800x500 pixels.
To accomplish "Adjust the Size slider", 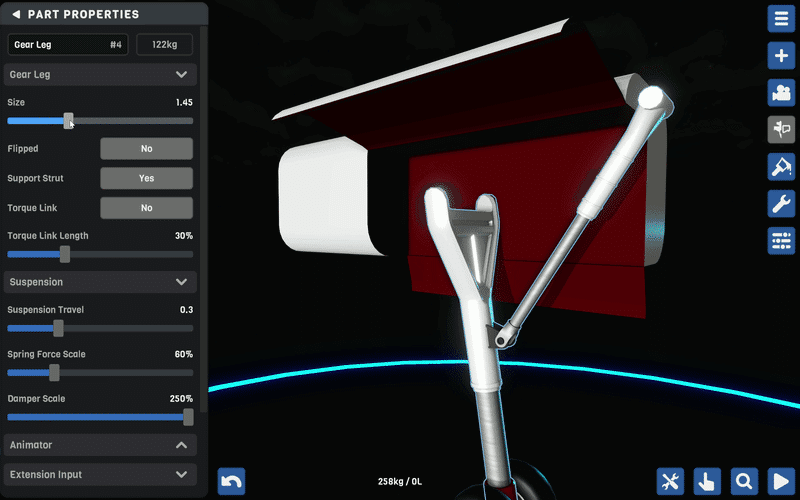I will tap(100, 121).
